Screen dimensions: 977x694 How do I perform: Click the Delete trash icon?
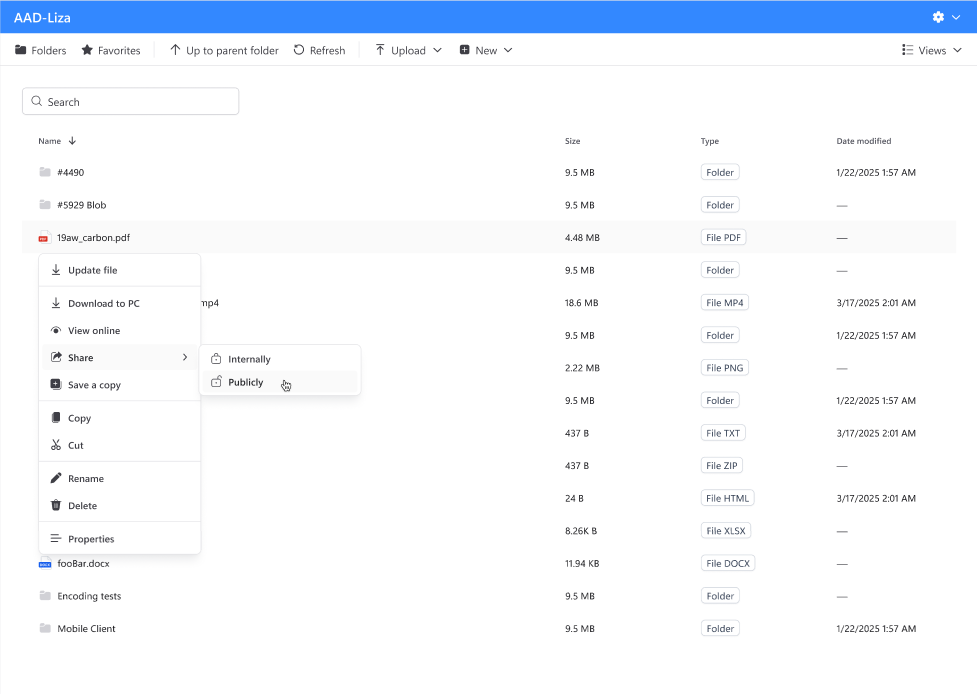click(x=54, y=505)
